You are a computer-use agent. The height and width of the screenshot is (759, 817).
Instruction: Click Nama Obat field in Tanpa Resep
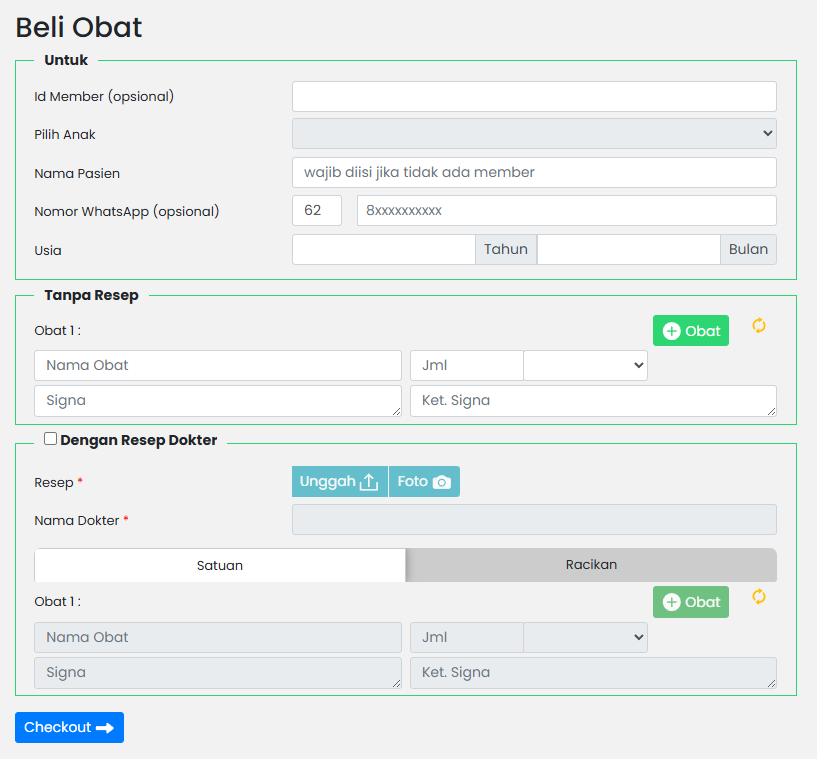pos(218,366)
